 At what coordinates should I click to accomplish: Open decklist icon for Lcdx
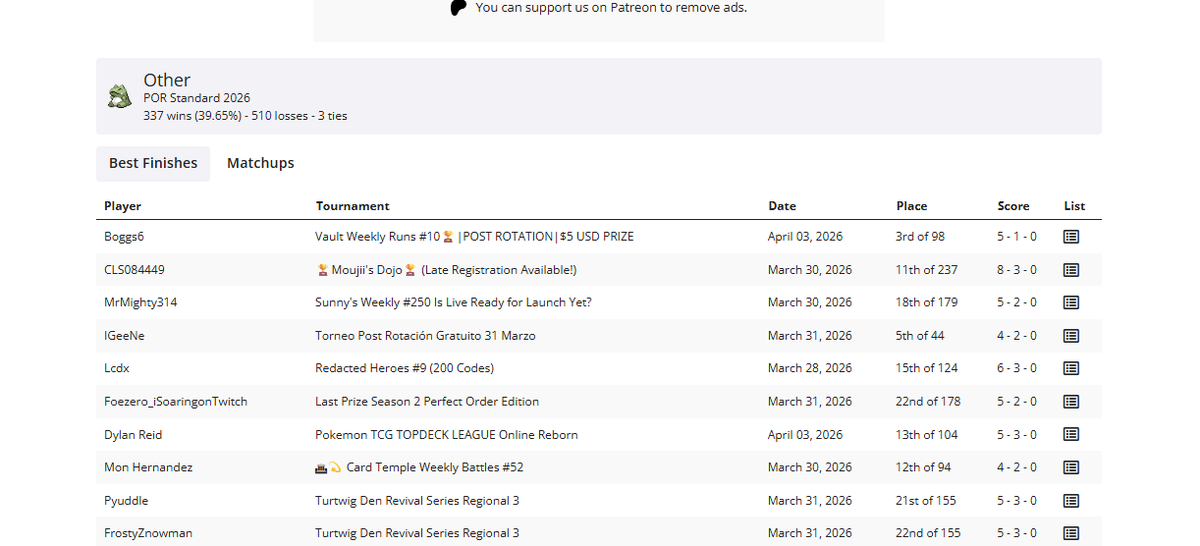coord(1071,368)
